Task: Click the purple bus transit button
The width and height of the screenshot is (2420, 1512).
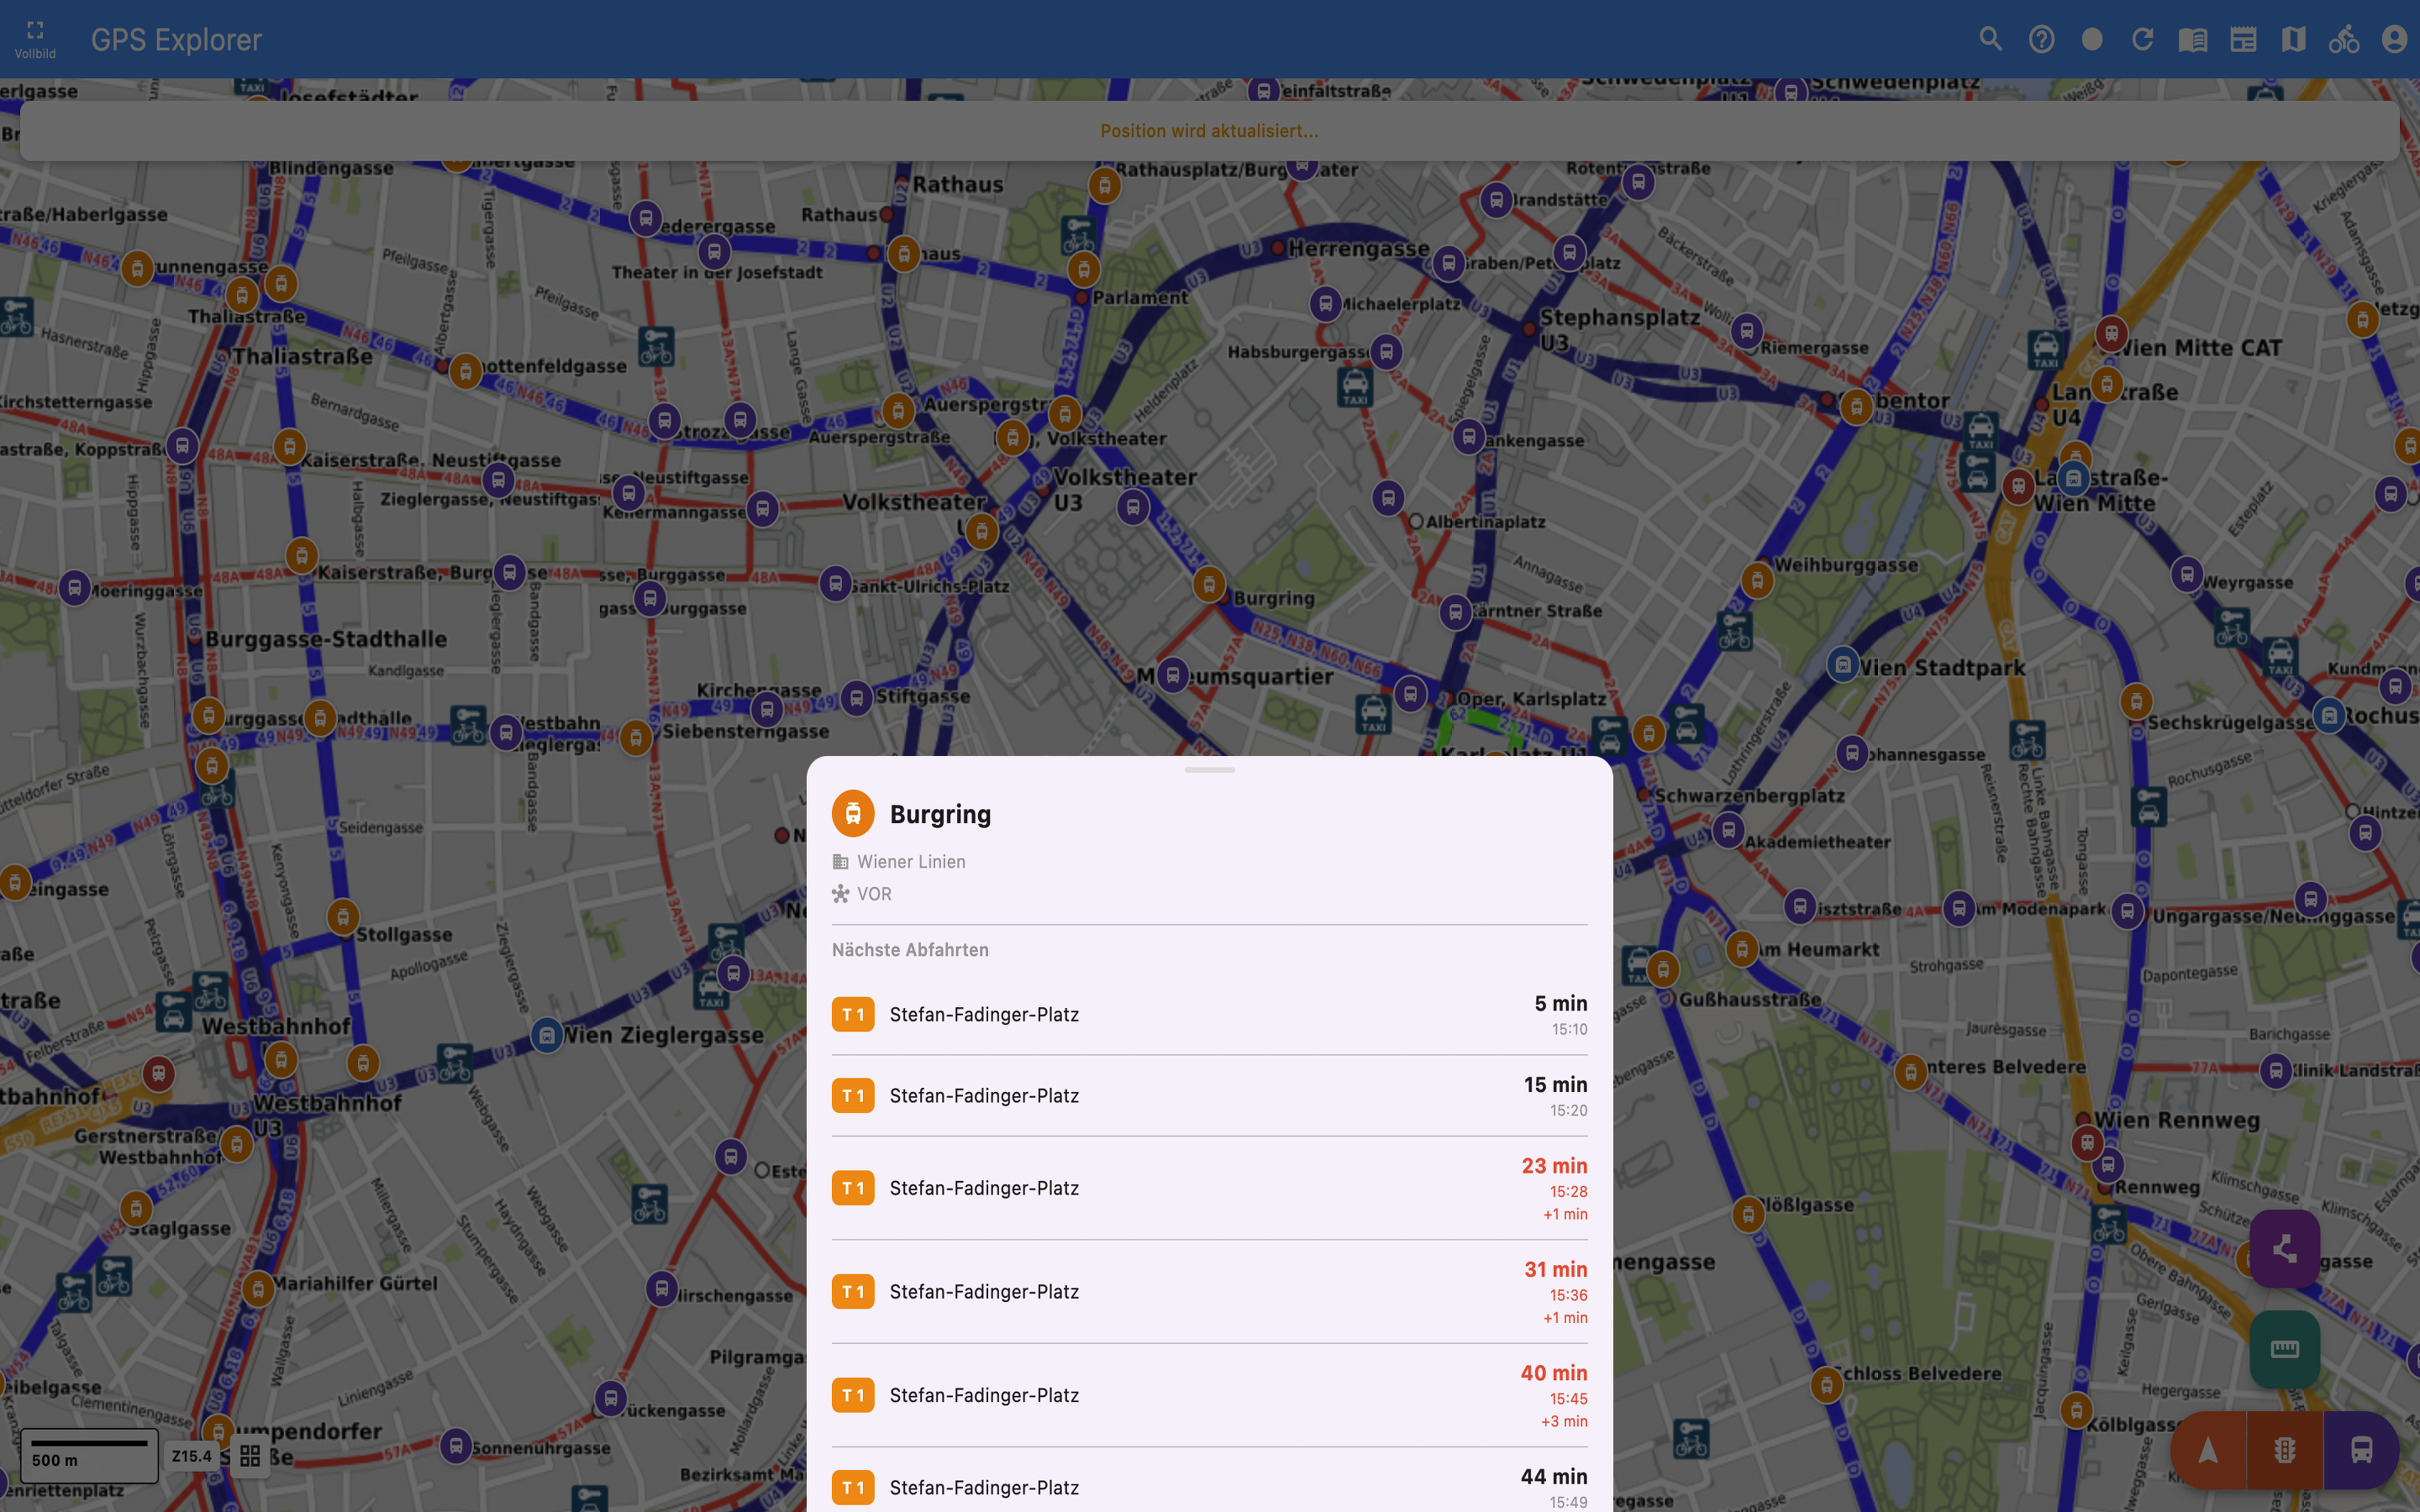Action: pos(2361,1450)
